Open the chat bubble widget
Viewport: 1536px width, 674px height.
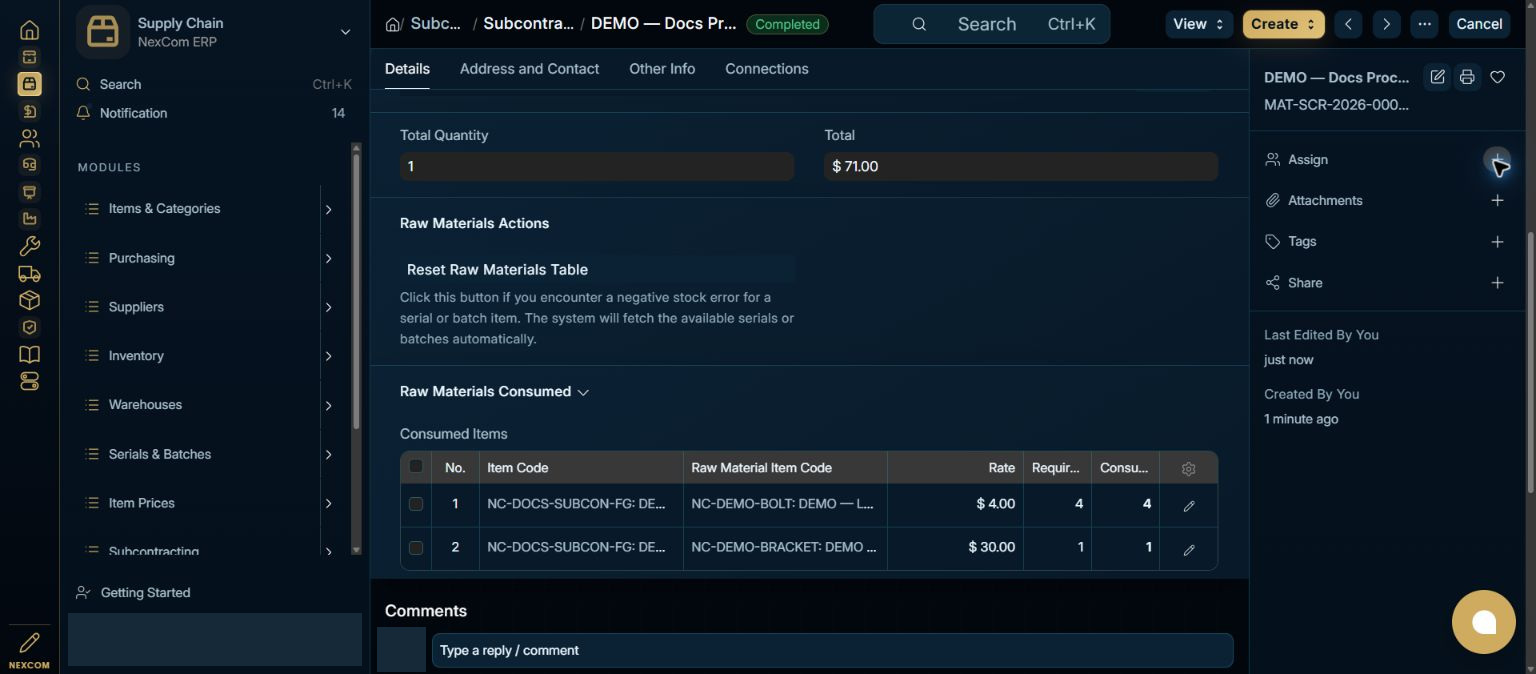1484,622
